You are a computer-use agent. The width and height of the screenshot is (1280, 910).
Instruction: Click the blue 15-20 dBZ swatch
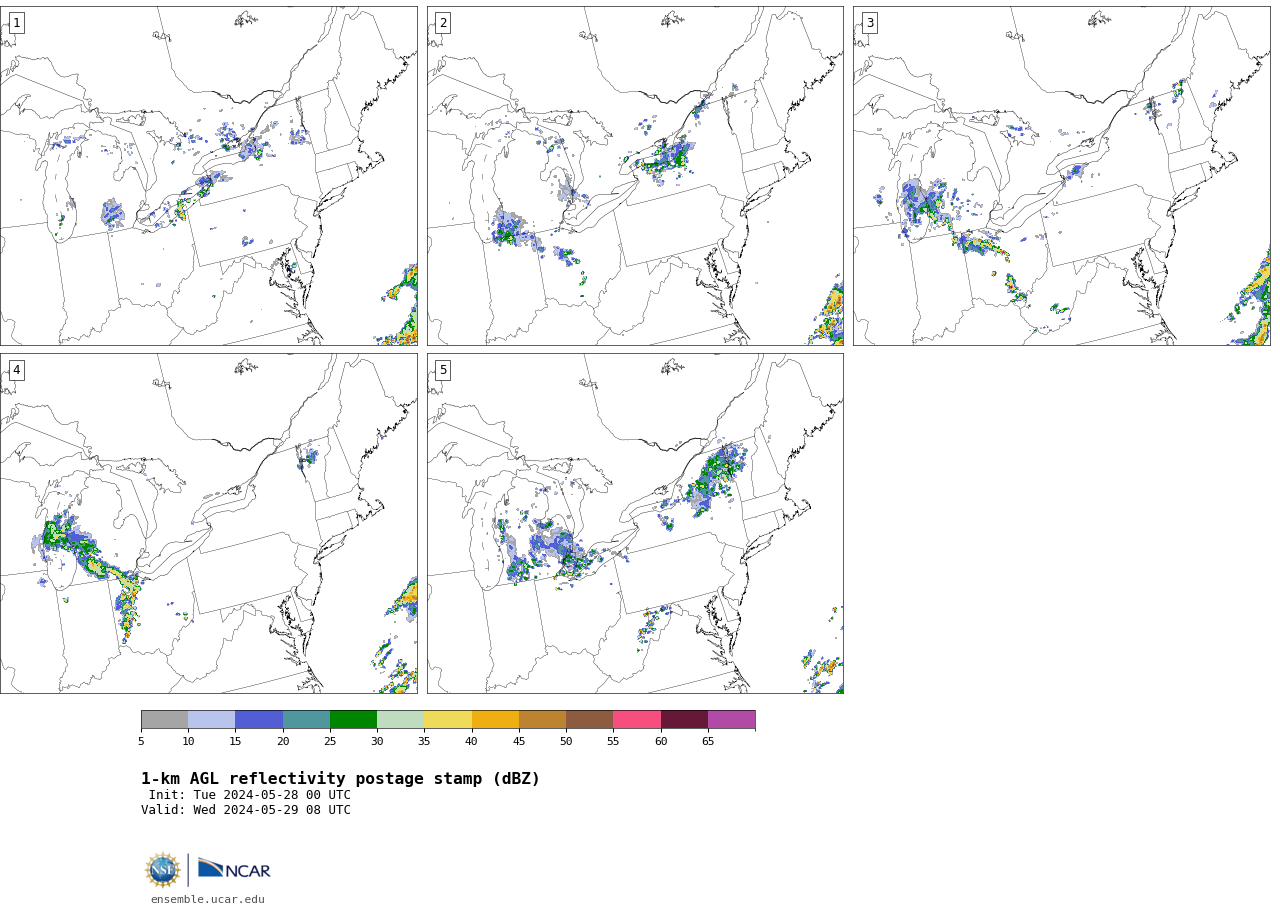259,720
